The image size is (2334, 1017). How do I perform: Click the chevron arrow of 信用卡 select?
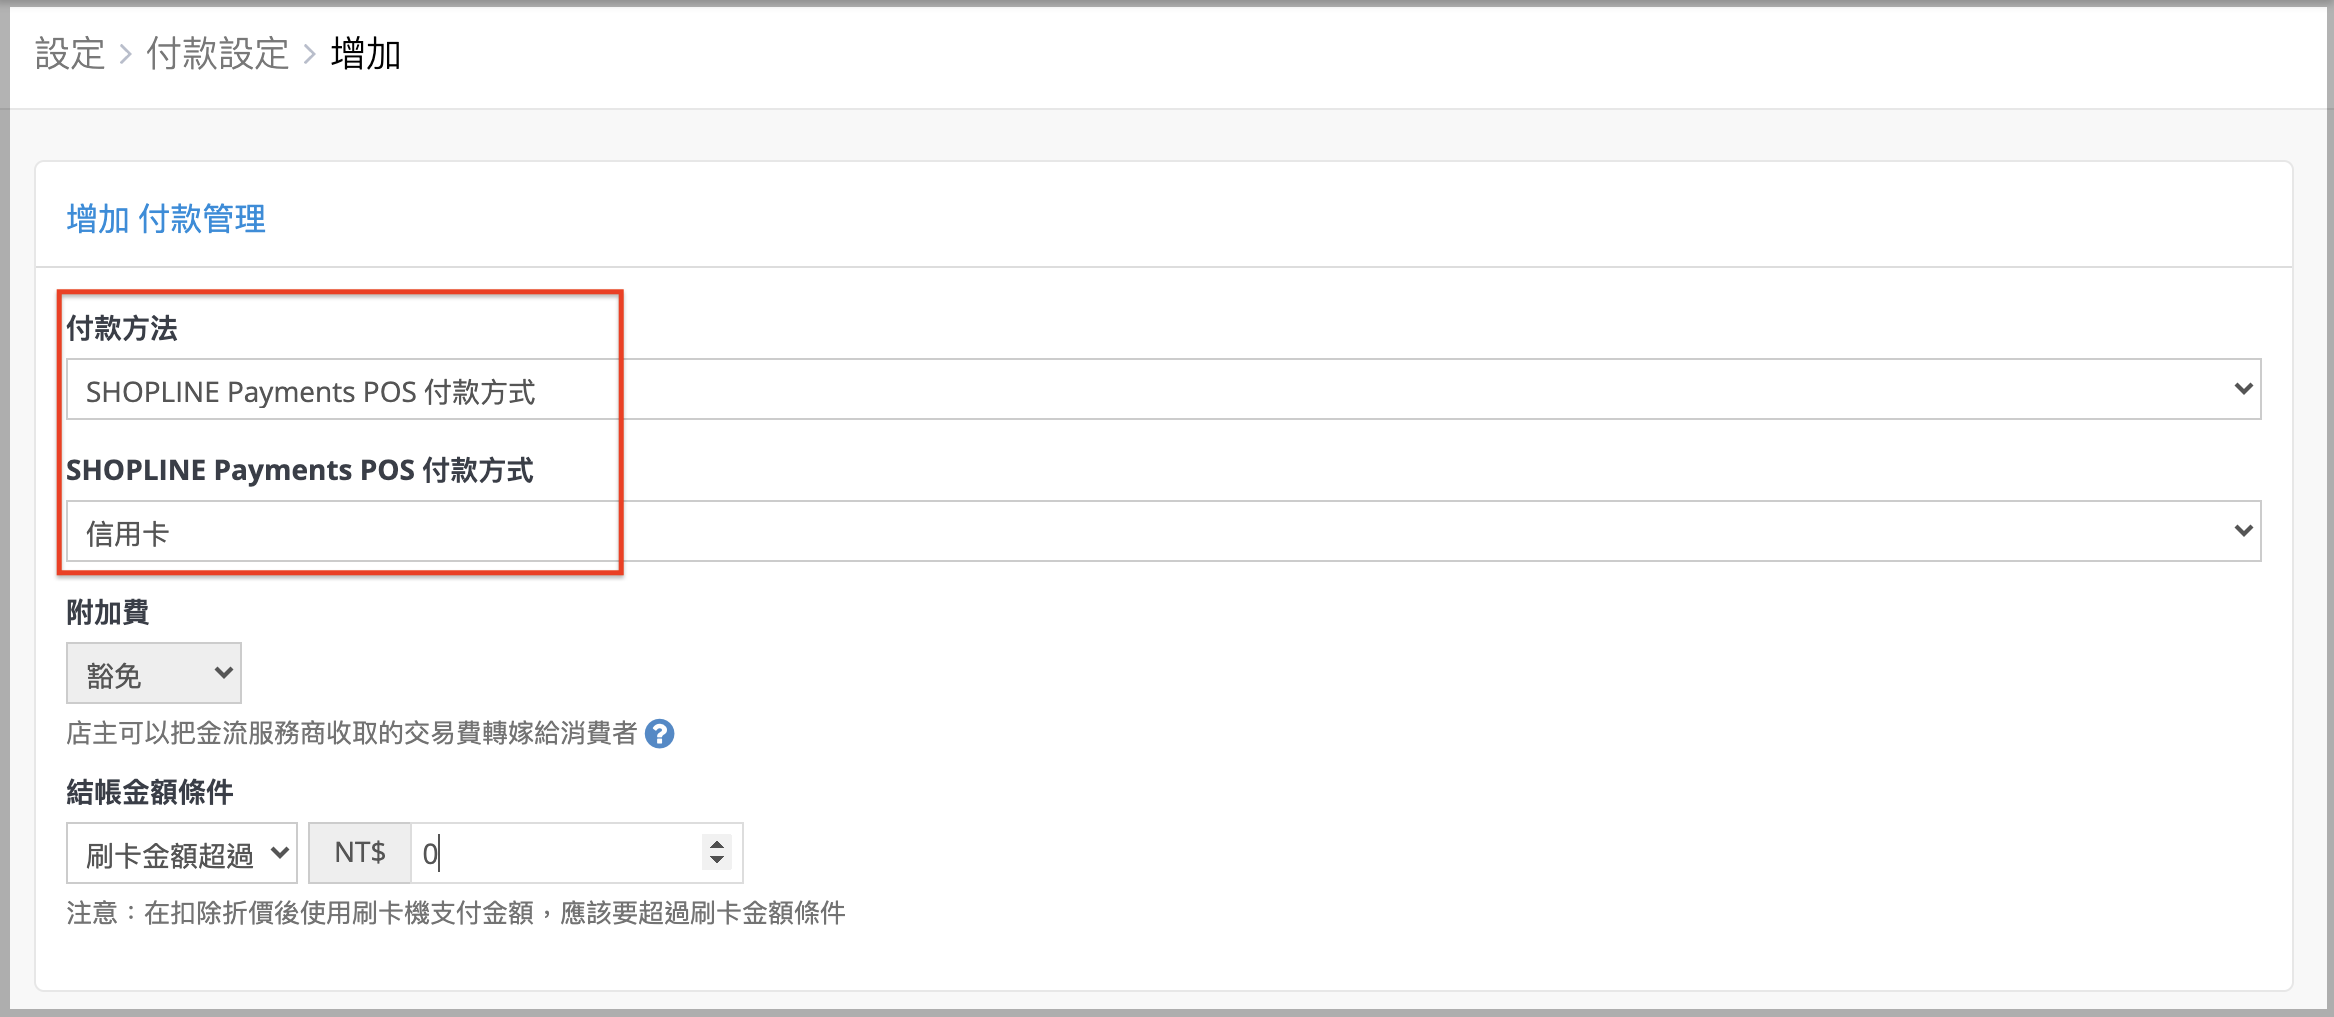[2243, 531]
